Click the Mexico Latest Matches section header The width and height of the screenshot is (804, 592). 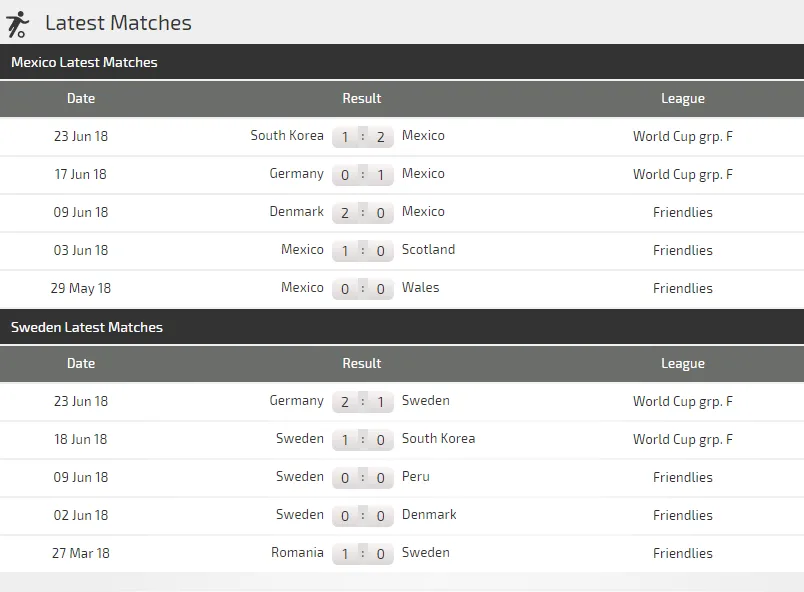(x=84, y=62)
